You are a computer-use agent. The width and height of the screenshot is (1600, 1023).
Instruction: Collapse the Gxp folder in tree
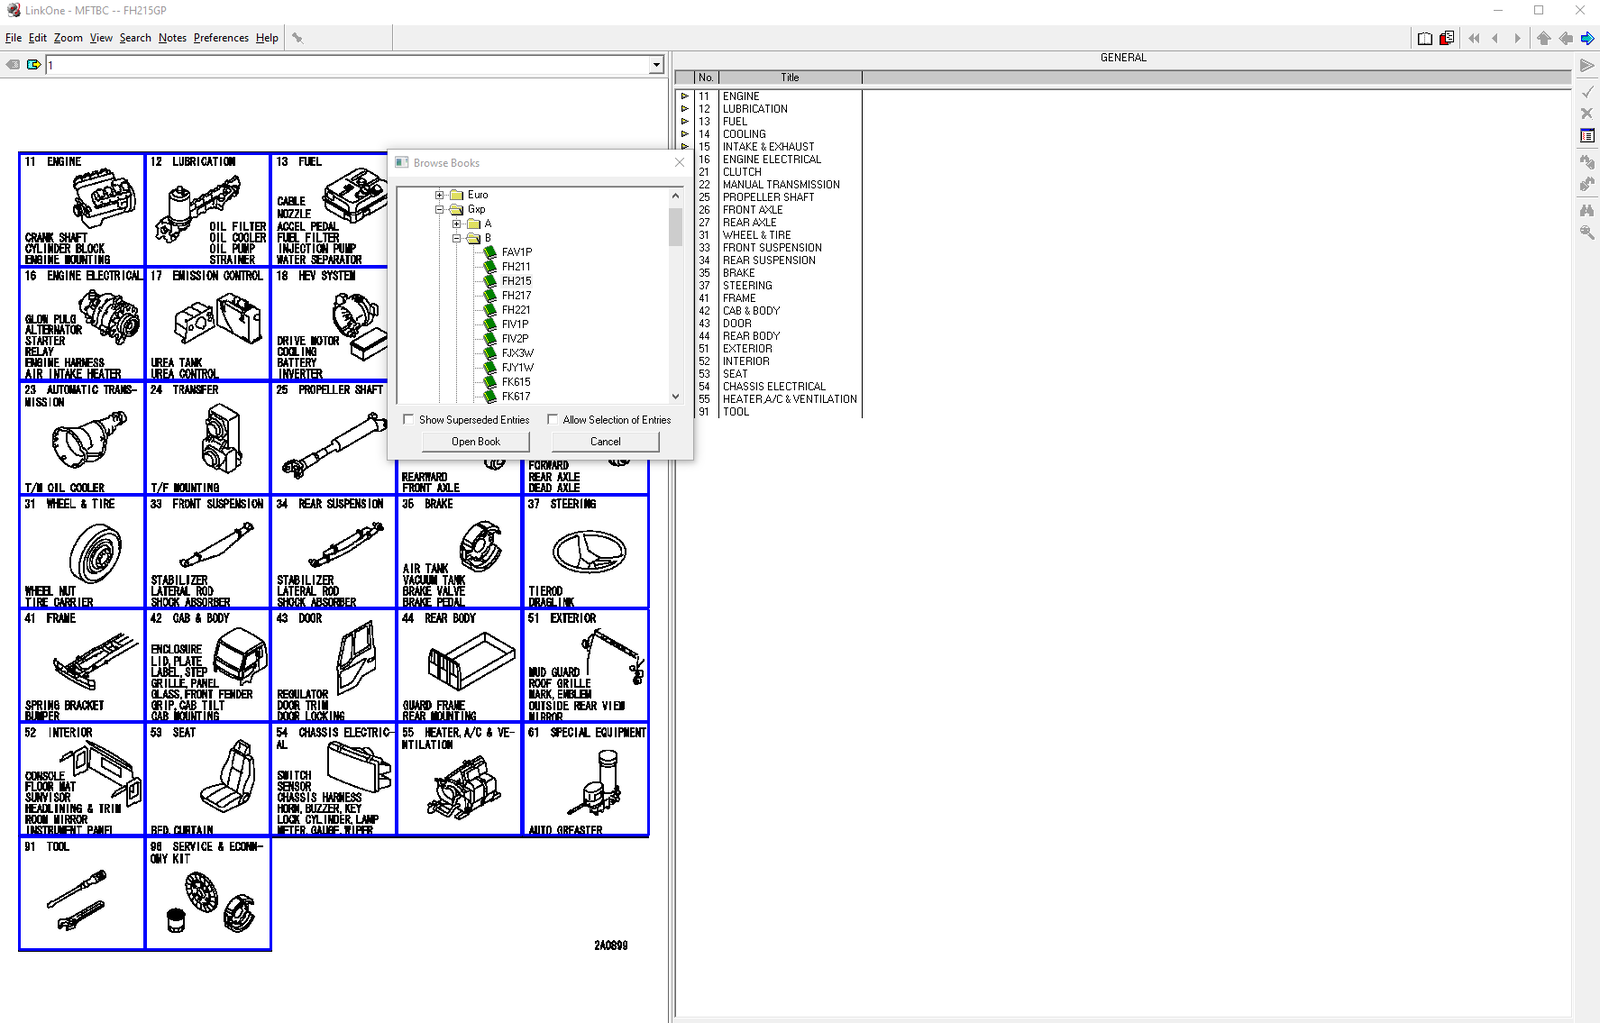439,210
